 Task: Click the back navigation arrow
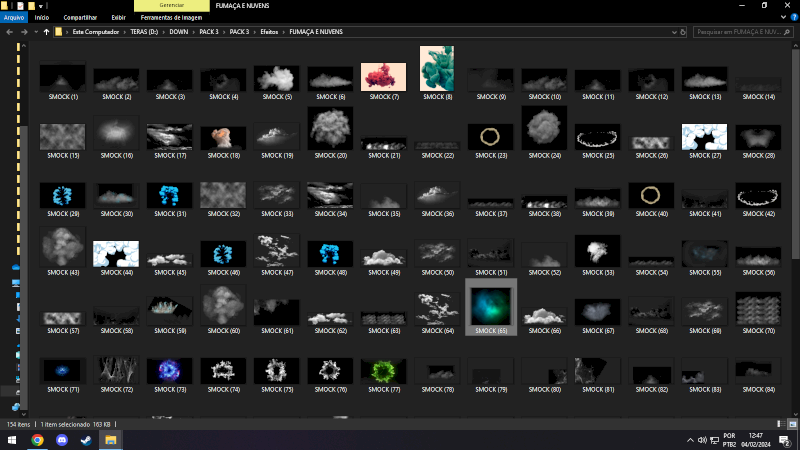9,32
